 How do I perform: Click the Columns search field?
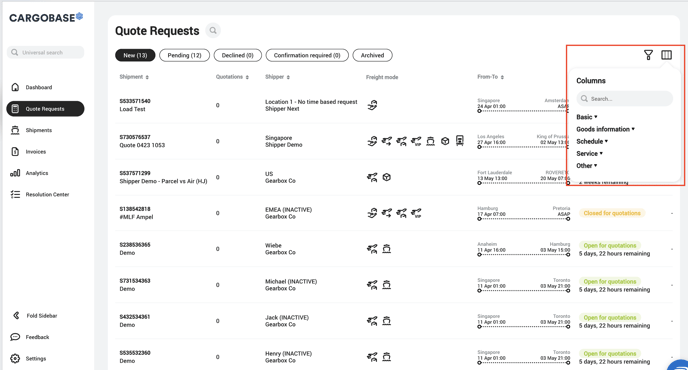pos(624,99)
